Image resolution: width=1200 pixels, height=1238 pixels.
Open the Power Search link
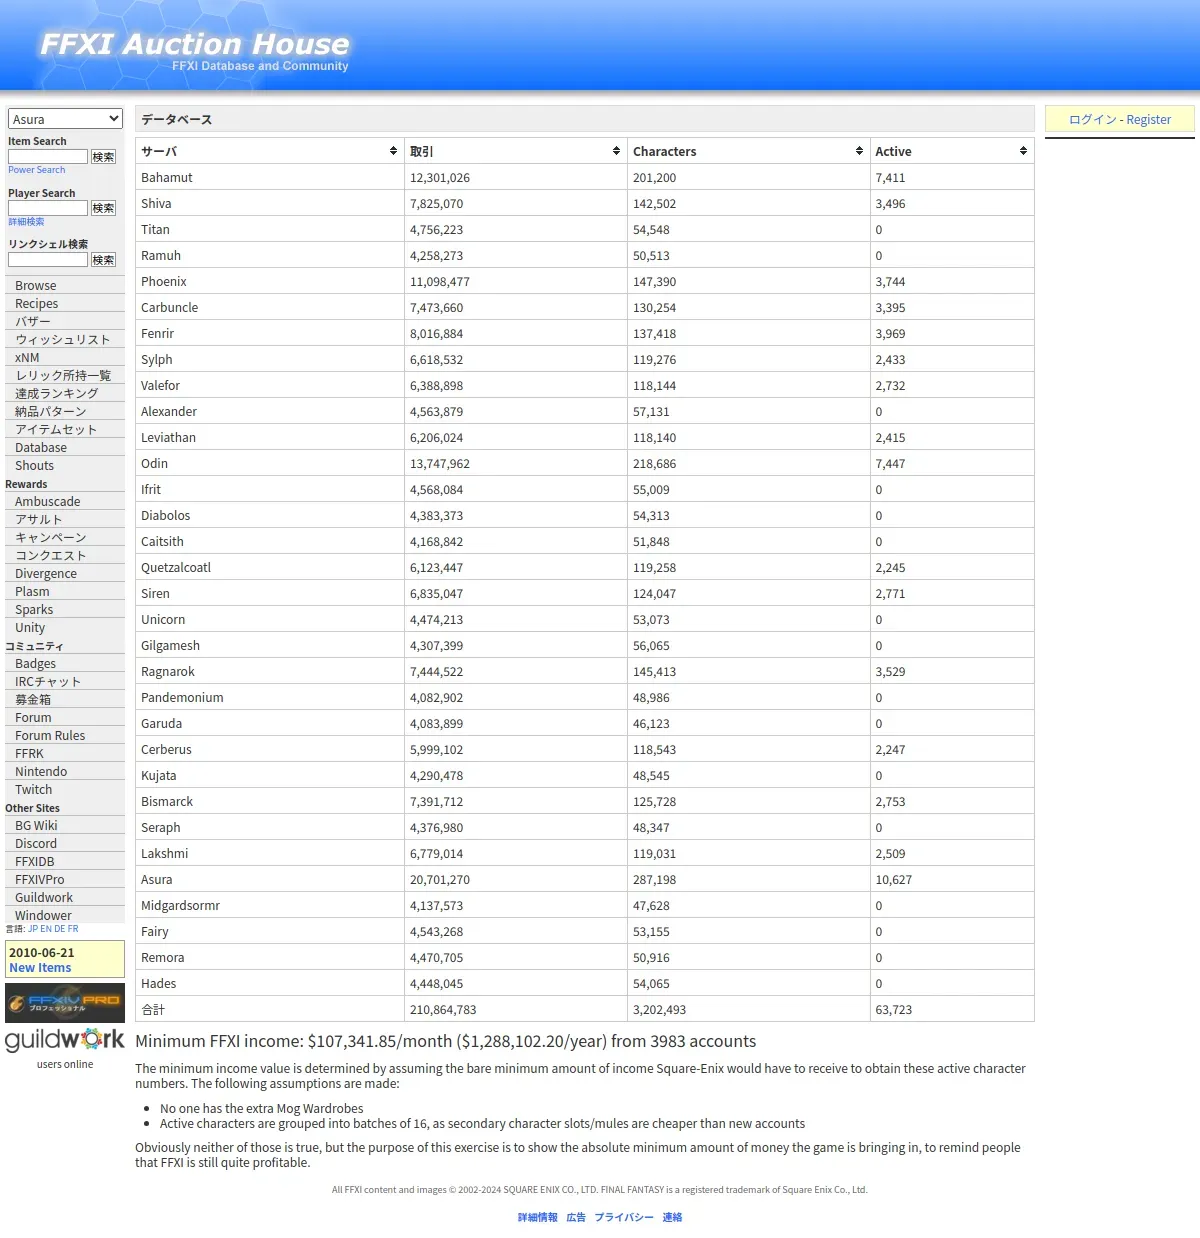[36, 170]
